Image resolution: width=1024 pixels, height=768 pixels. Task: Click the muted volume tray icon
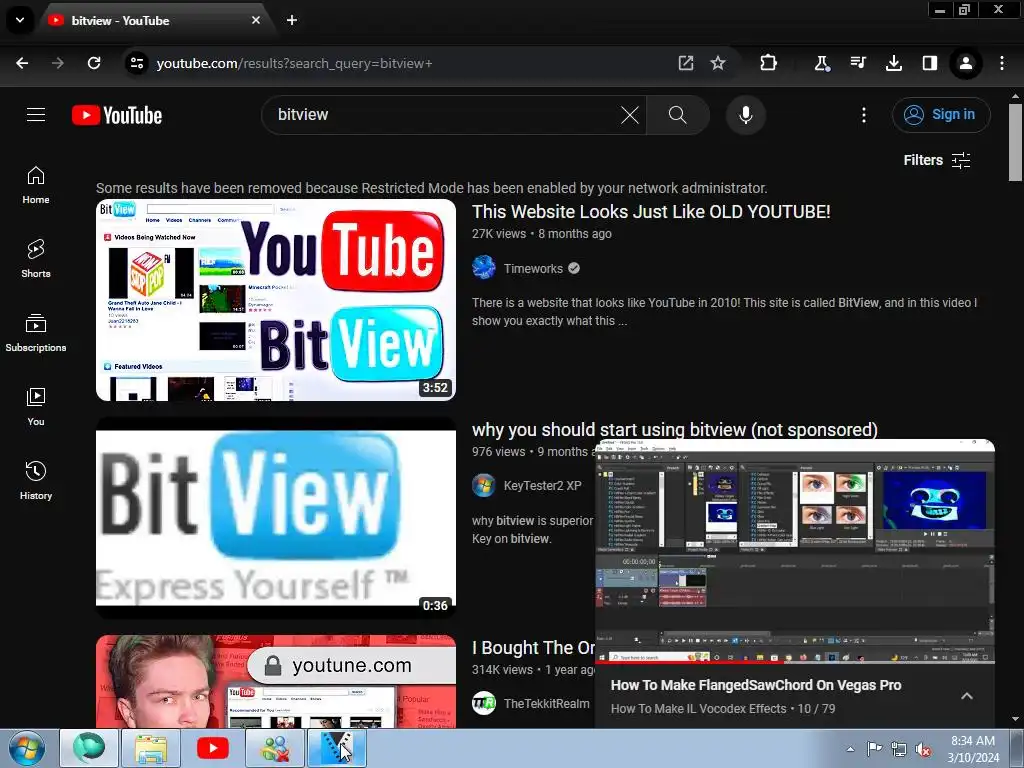point(923,750)
